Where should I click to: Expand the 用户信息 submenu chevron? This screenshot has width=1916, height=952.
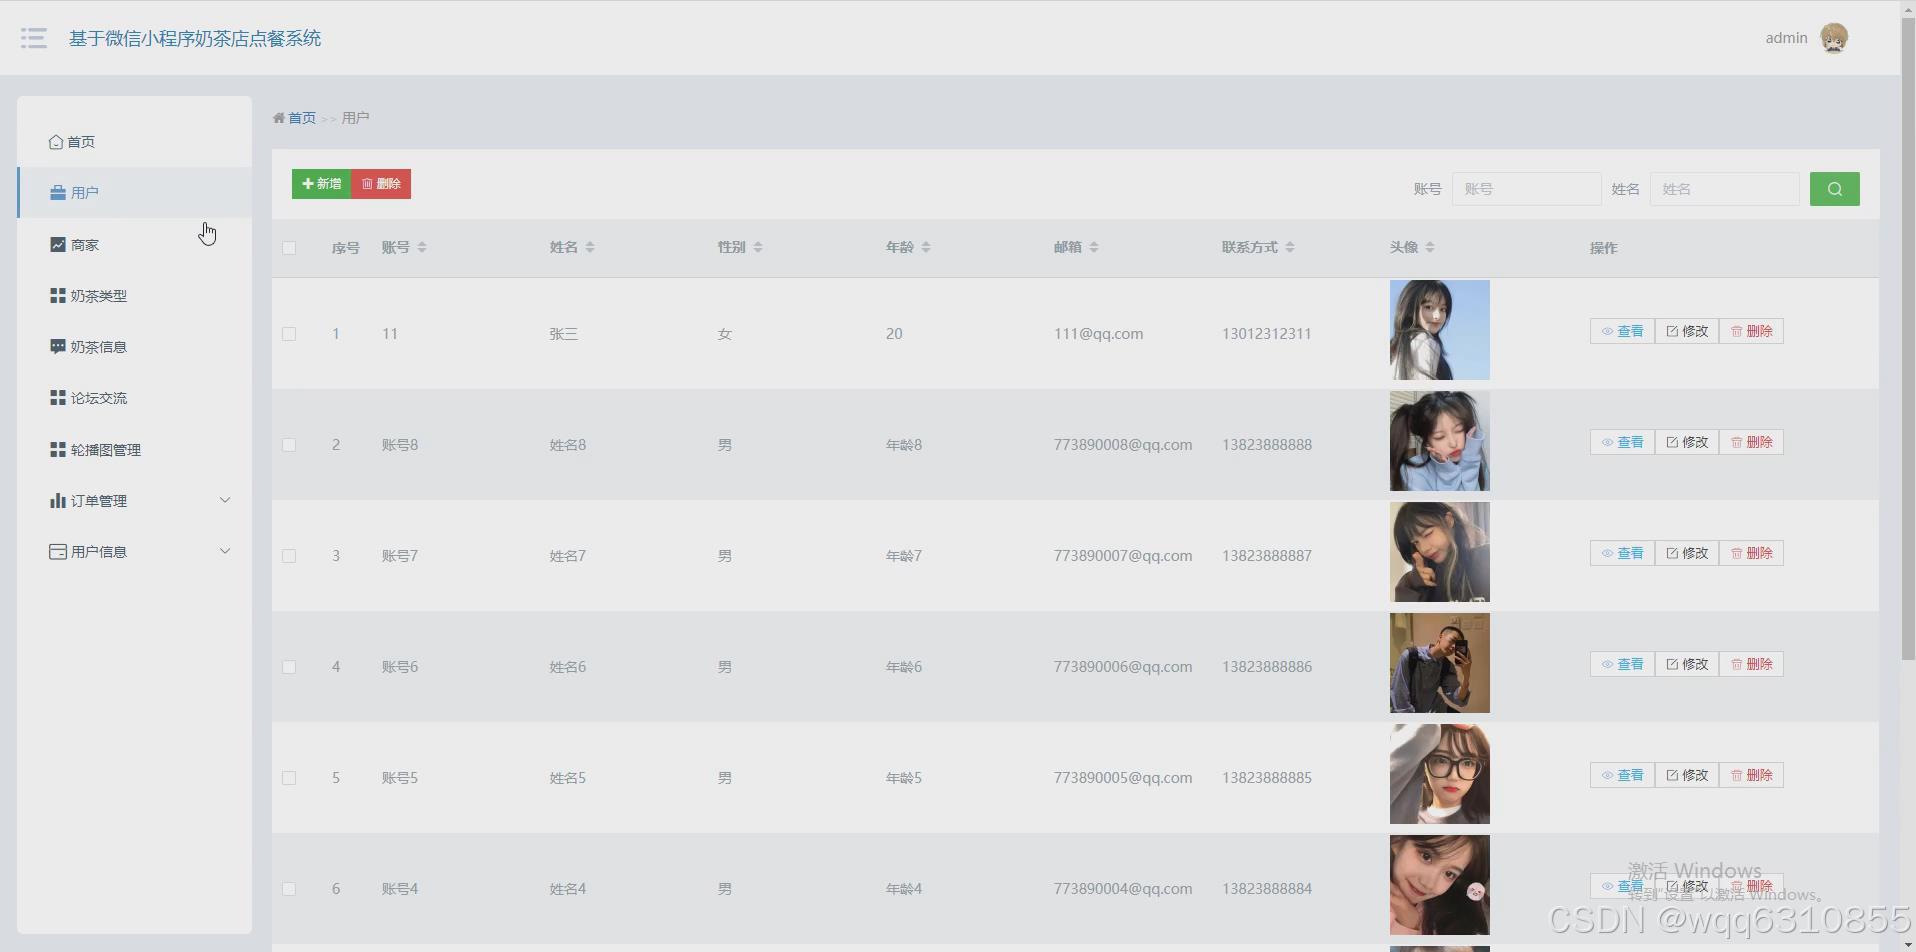[225, 551]
